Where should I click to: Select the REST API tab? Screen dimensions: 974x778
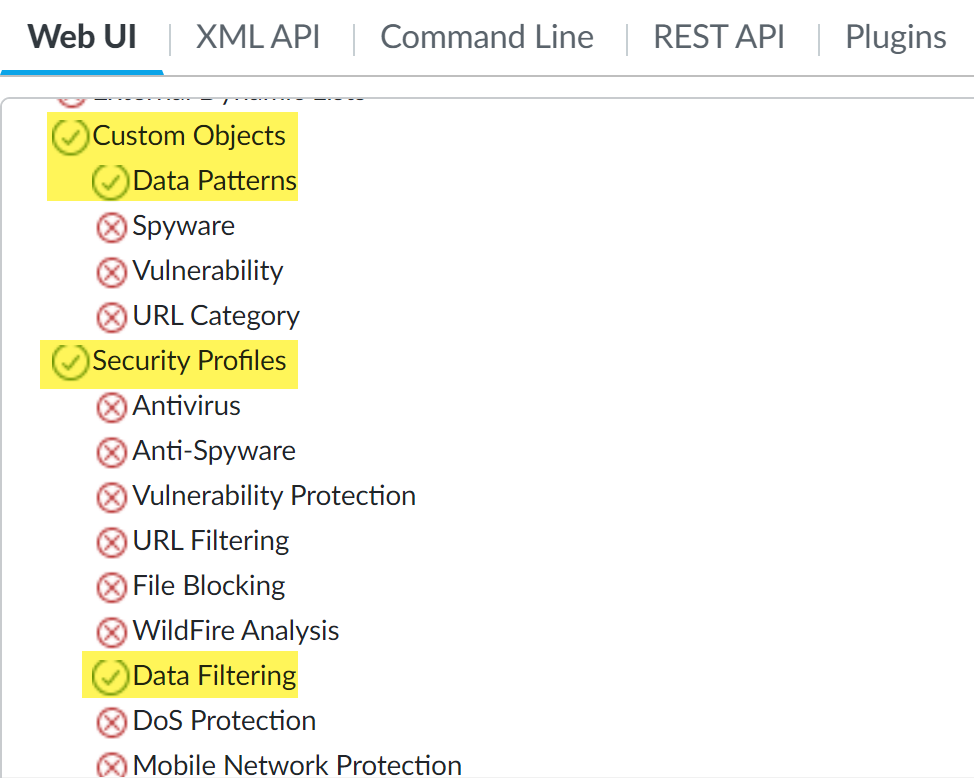pos(719,38)
